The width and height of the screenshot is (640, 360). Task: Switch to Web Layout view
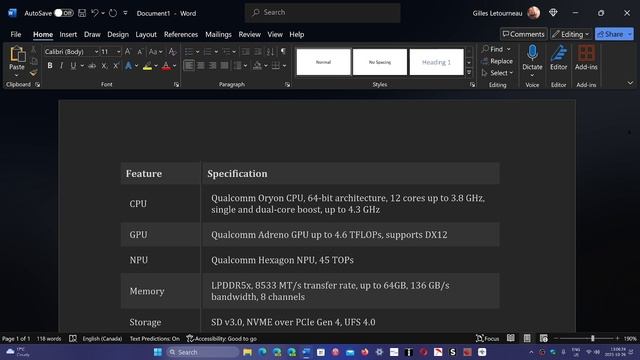(544, 338)
